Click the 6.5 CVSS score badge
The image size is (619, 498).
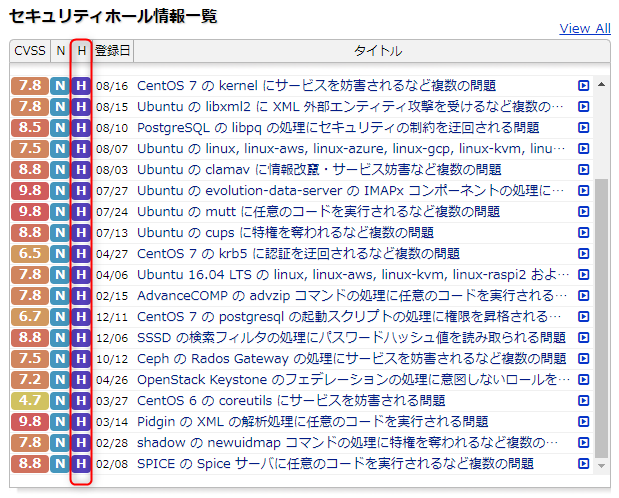click(30, 254)
